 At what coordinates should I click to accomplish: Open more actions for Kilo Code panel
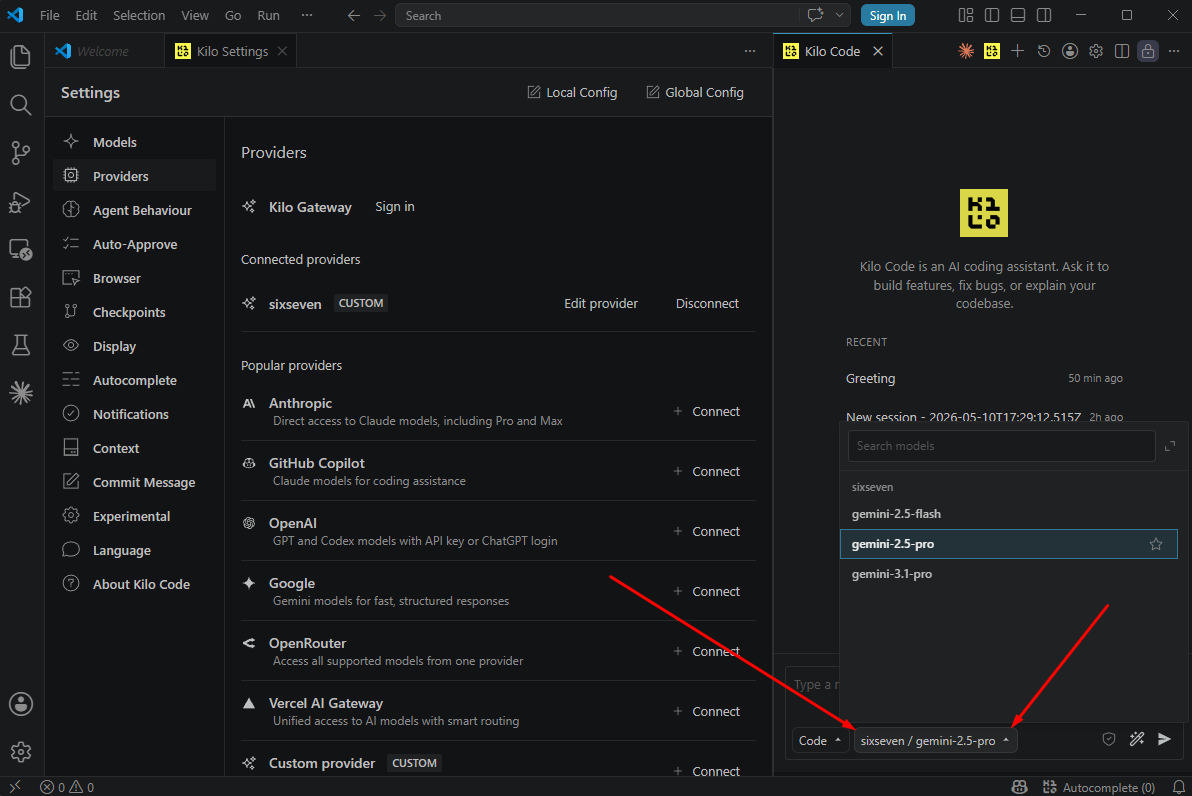pyautogui.click(x=1174, y=51)
